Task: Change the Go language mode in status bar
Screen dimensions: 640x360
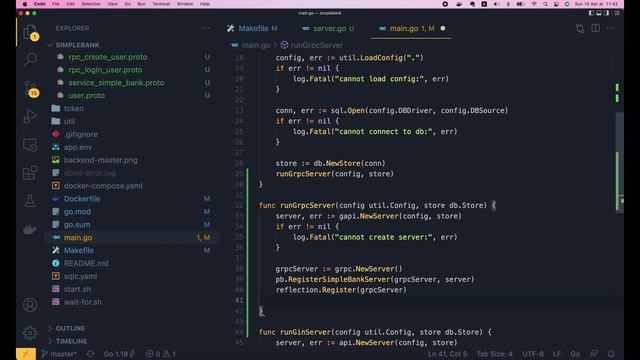Action: click(575, 354)
